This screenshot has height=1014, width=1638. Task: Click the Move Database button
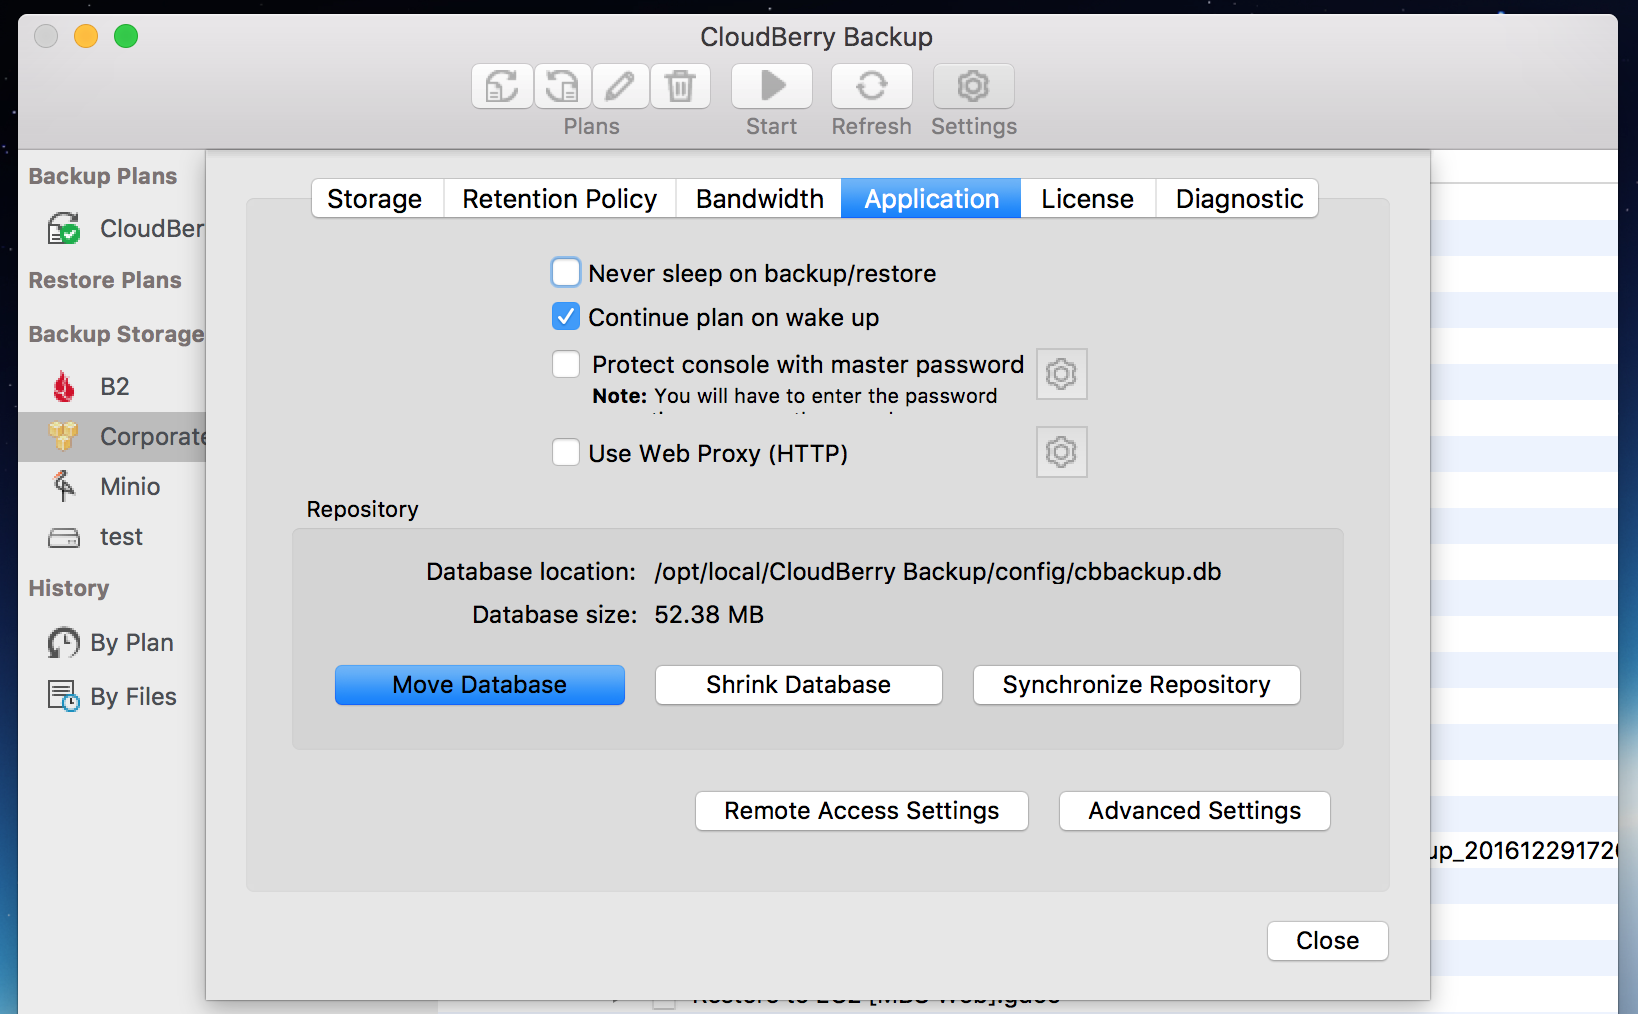pos(480,685)
